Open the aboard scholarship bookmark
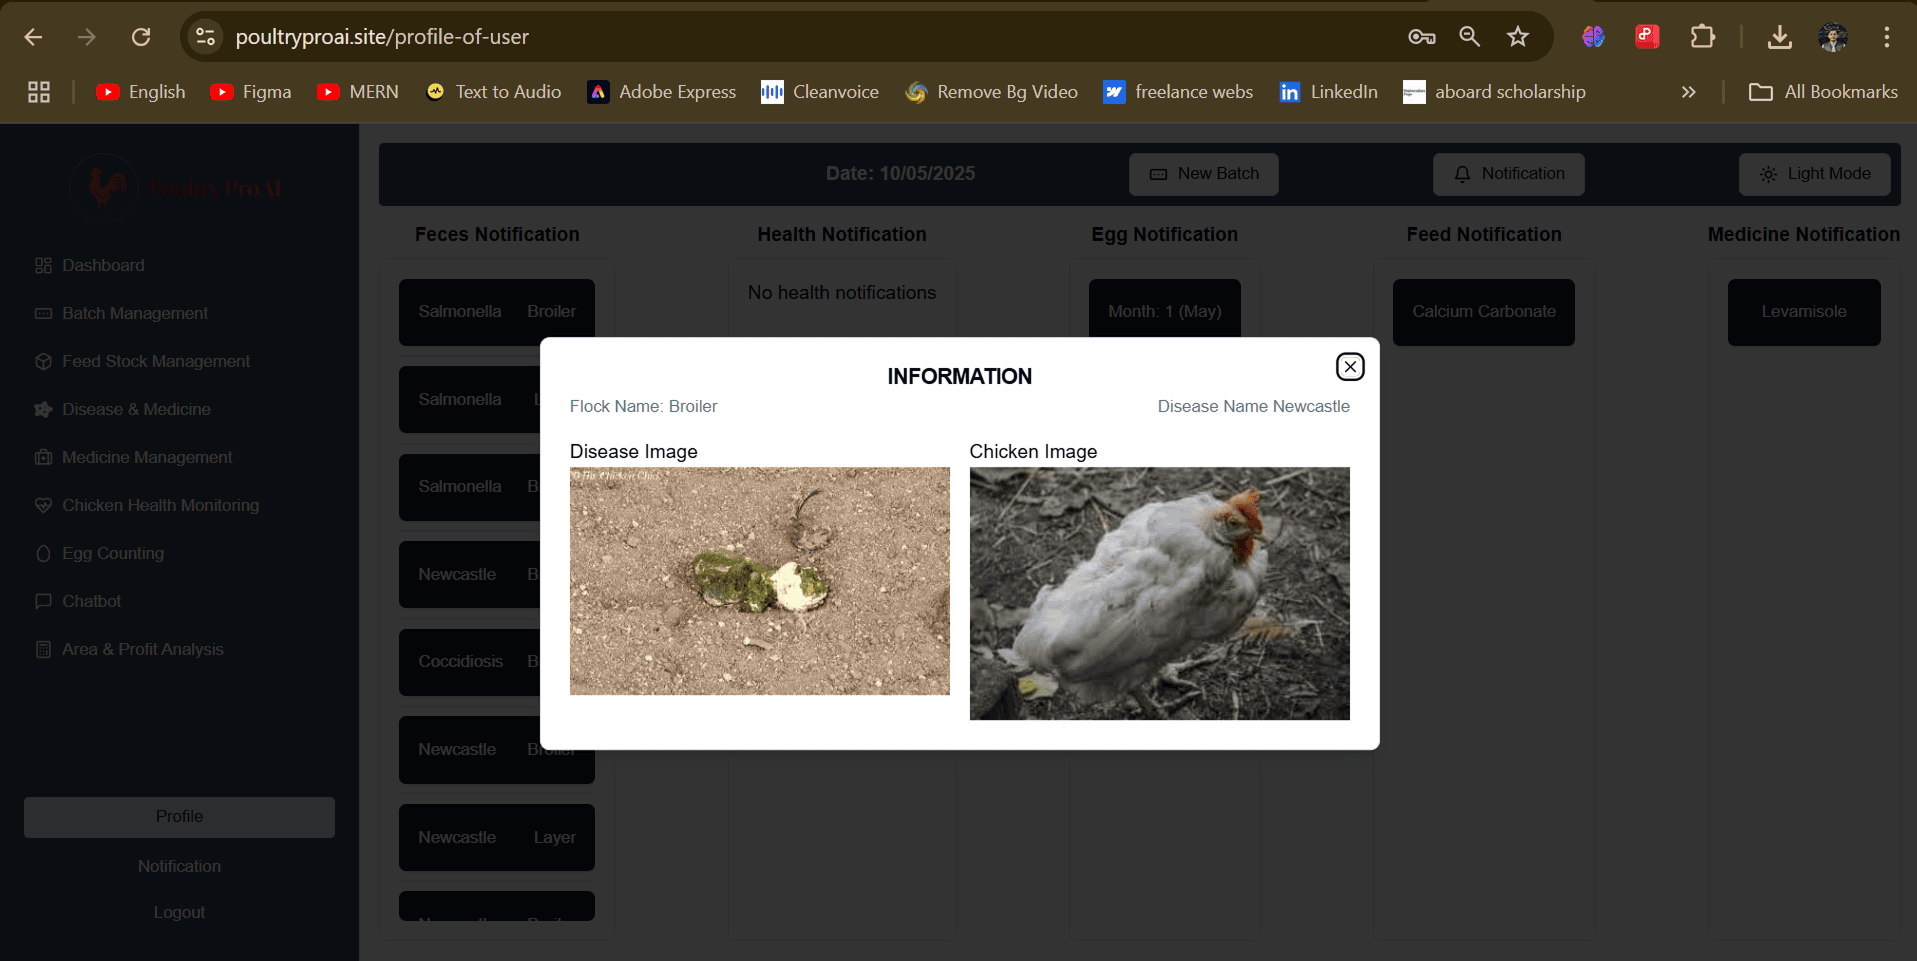This screenshot has width=1917, height=961. (x=1495, y=92)
